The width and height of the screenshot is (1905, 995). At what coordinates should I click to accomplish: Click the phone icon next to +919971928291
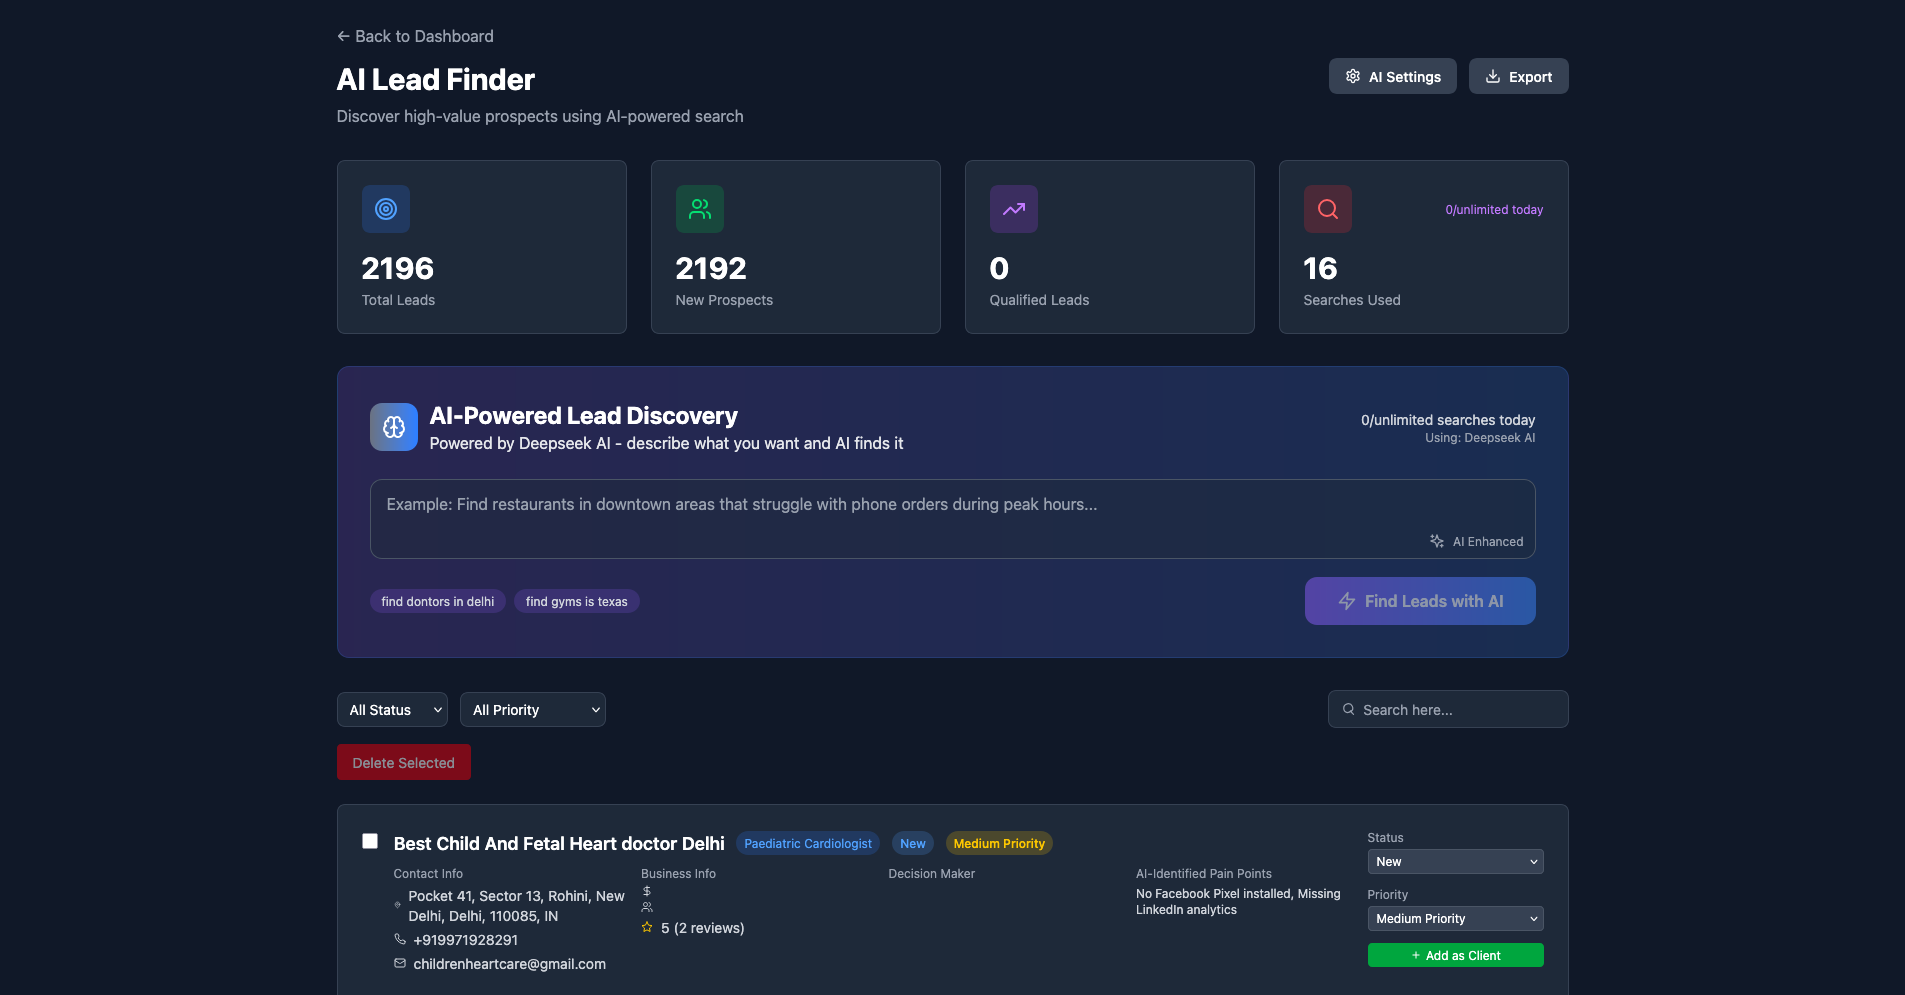tap(399, 939)
